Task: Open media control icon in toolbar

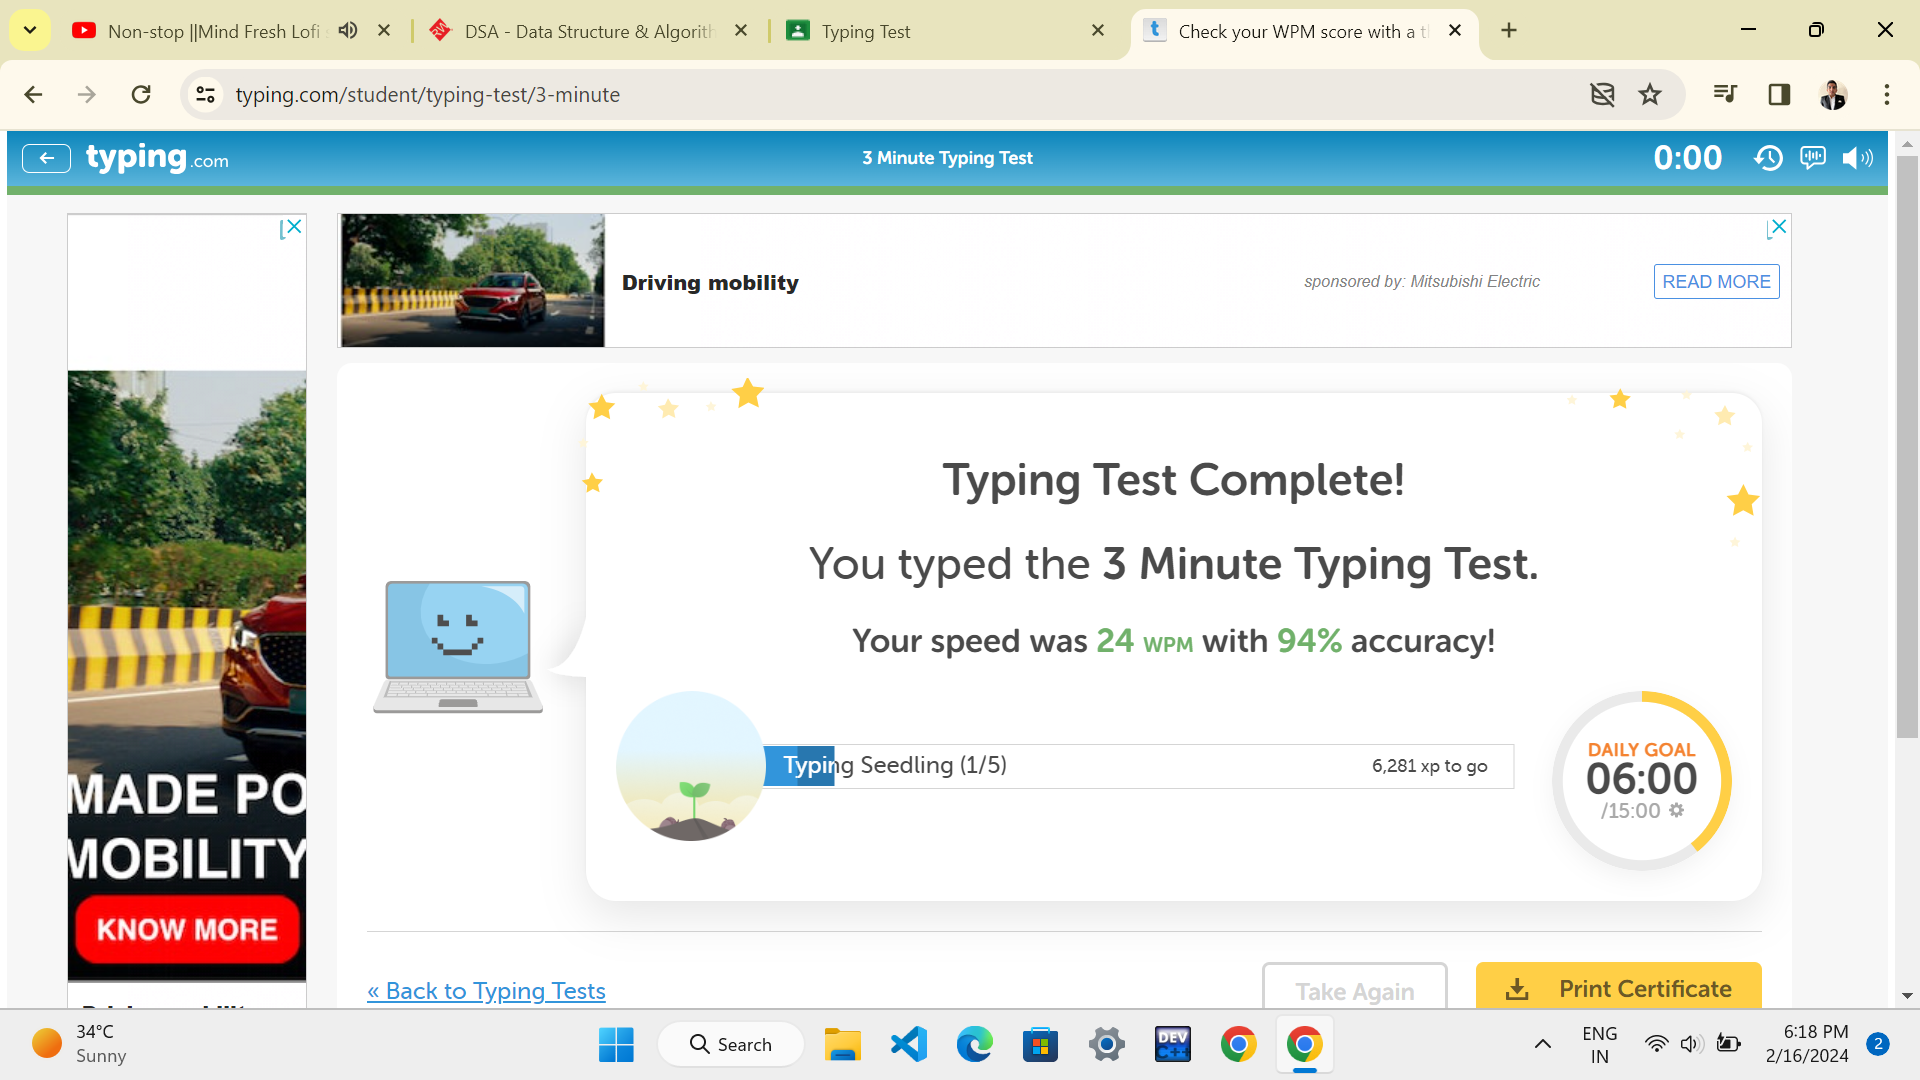Action: [1725, 95]
